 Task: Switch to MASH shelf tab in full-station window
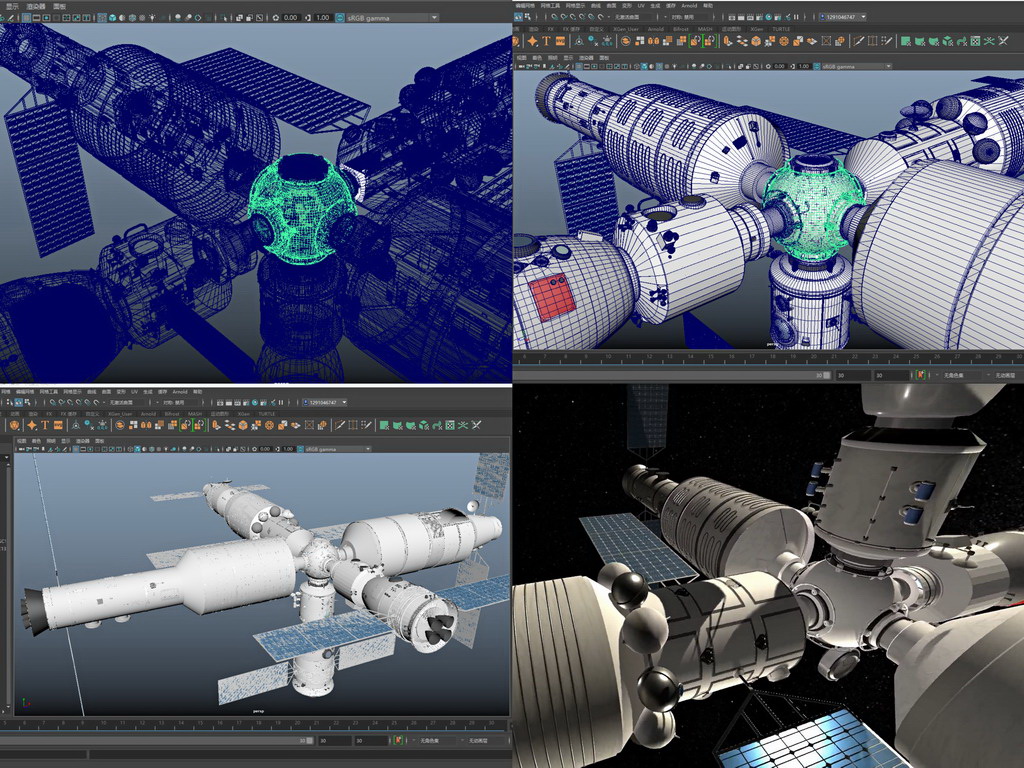tap(194, 413)
